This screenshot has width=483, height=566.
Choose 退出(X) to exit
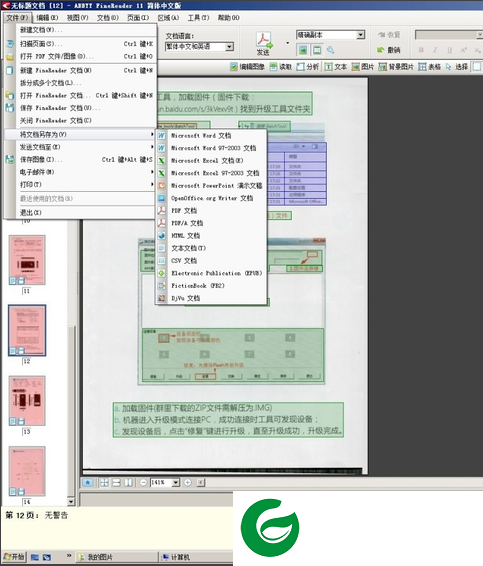[81, 213]
